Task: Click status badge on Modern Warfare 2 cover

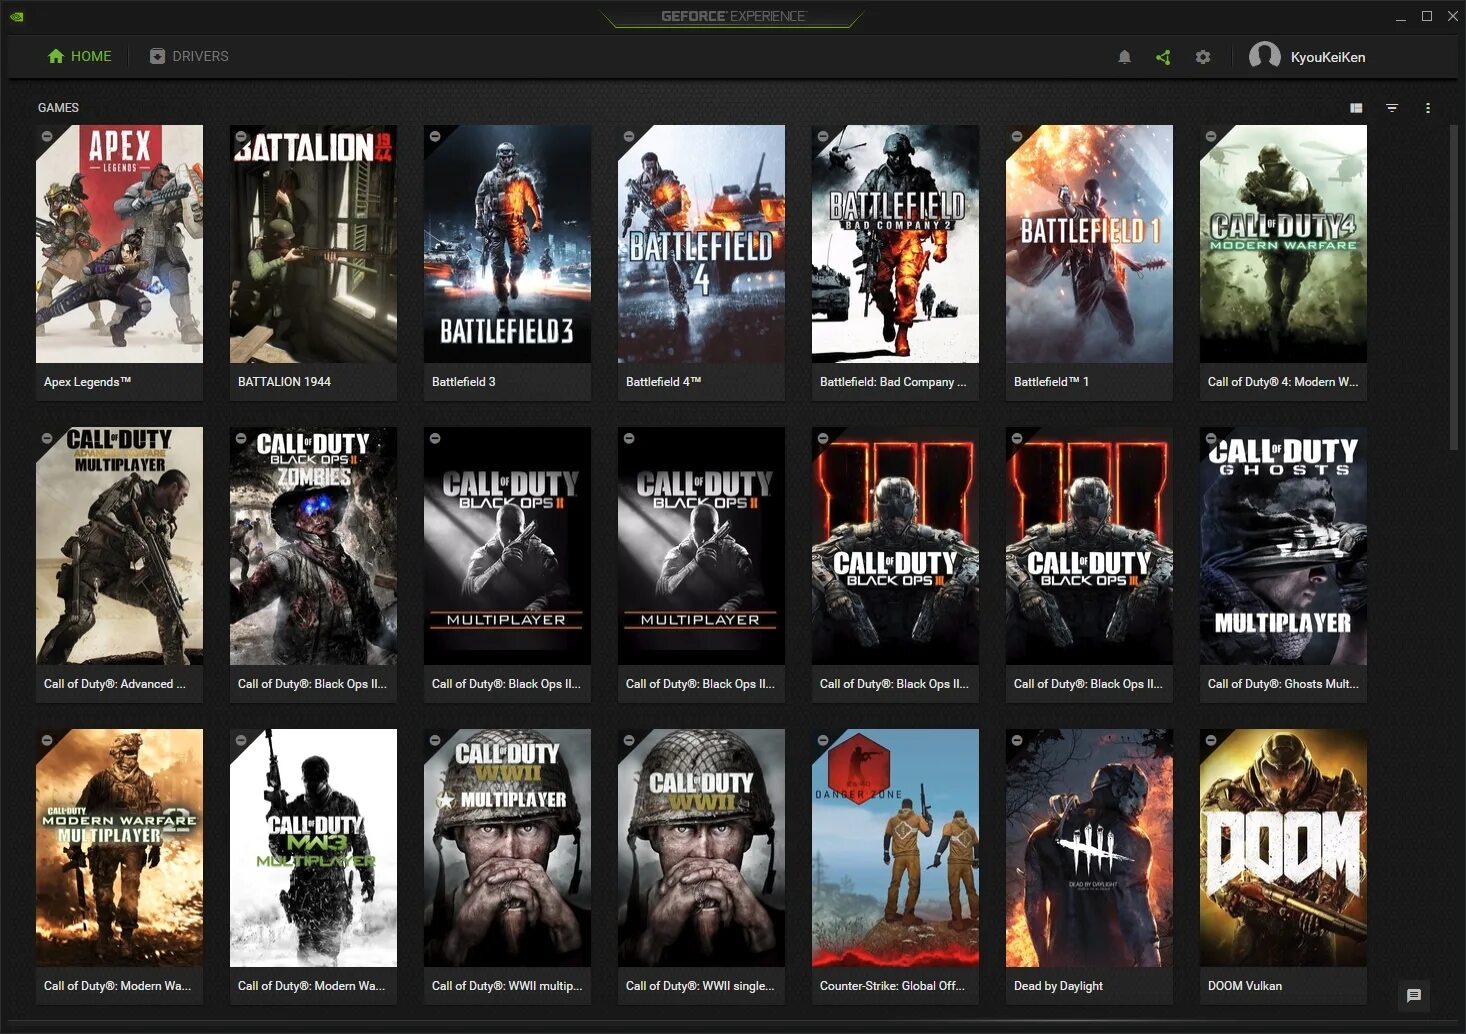Action: coord(47,740)
